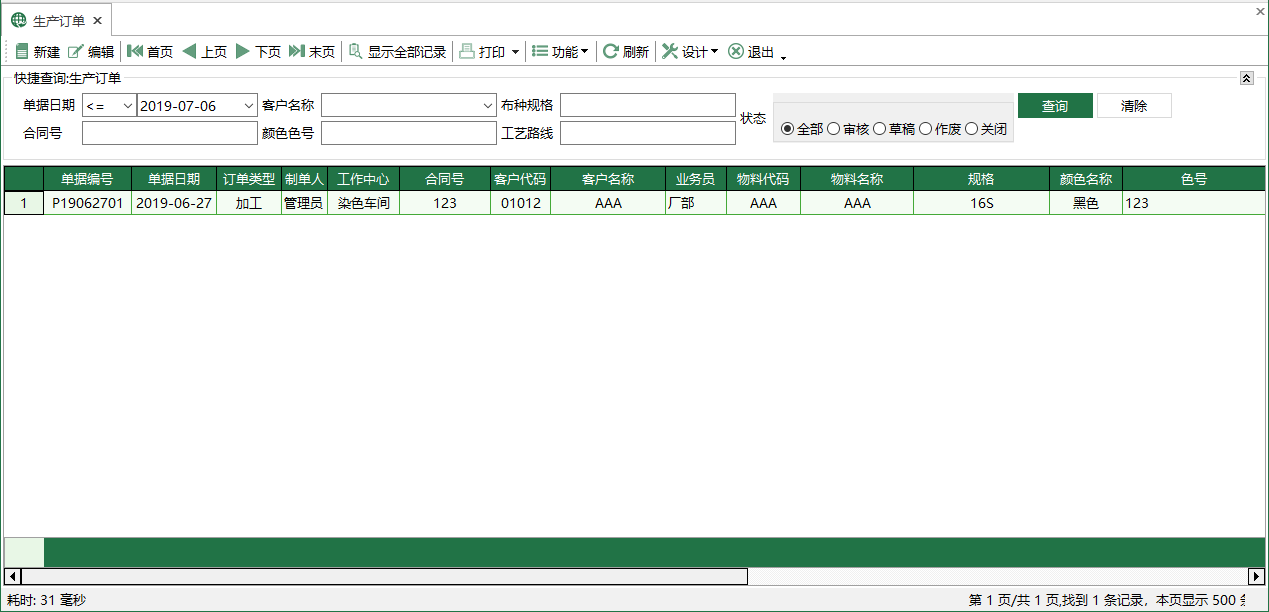The image size is (1269, 612).
Task: Sort by 单据编号 column header
Action: (x=87, y=179)
